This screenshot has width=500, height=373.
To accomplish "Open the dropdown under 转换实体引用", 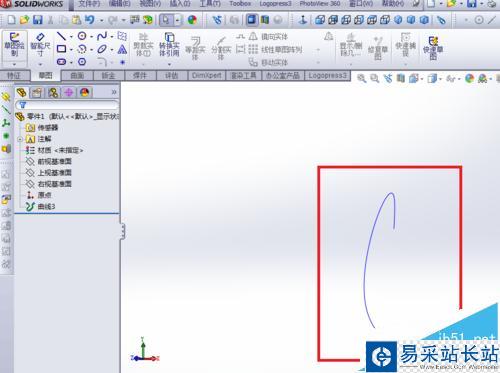I will coord(169,64).
